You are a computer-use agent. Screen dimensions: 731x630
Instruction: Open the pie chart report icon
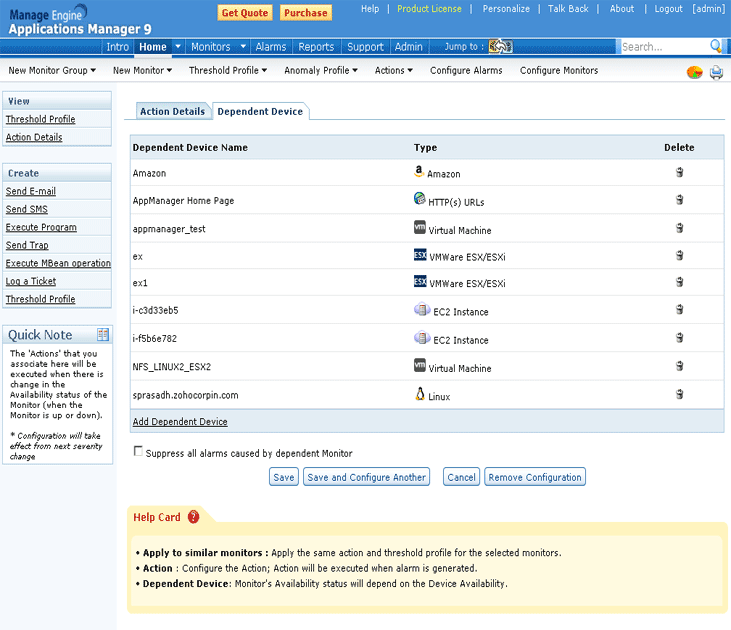tap(694, 72)
